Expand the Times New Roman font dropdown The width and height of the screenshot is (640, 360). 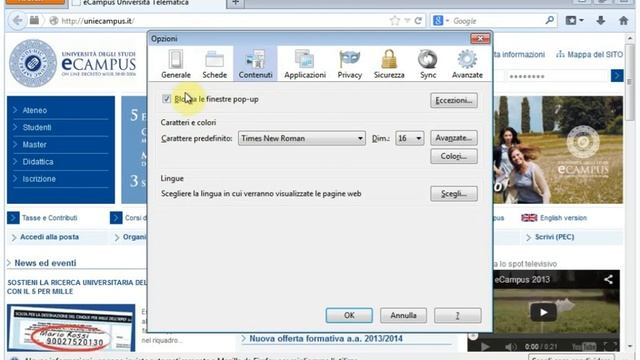(x=302, y=138)
